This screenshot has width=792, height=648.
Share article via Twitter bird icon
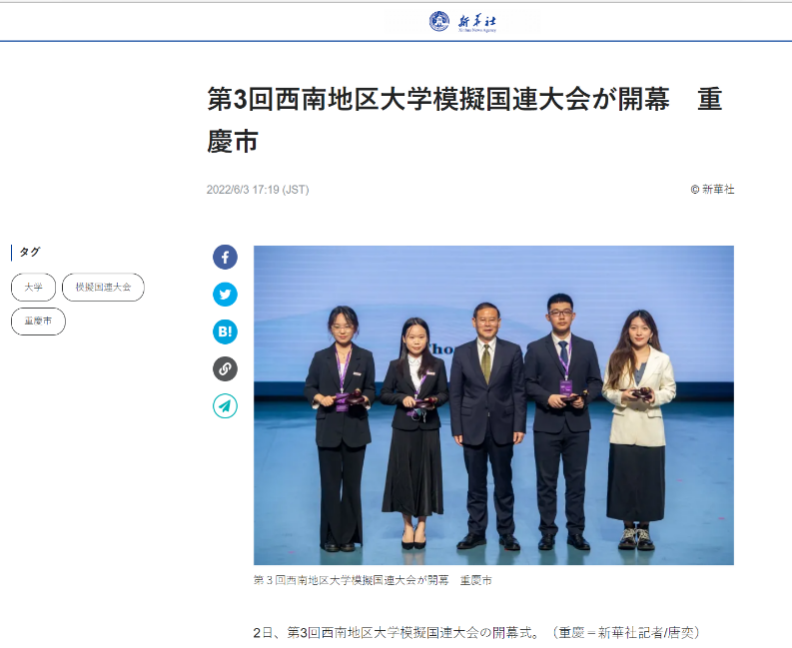point(225,294)
